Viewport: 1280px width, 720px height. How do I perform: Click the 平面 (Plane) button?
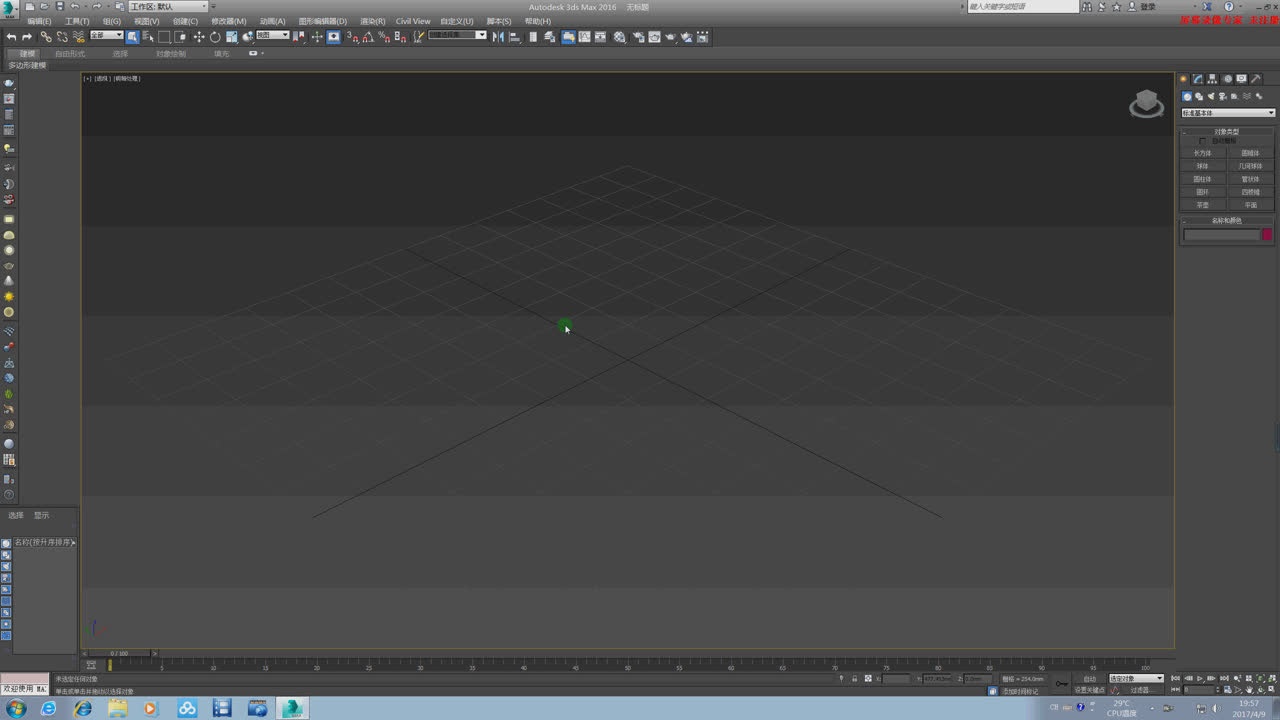click(1251, 205)
